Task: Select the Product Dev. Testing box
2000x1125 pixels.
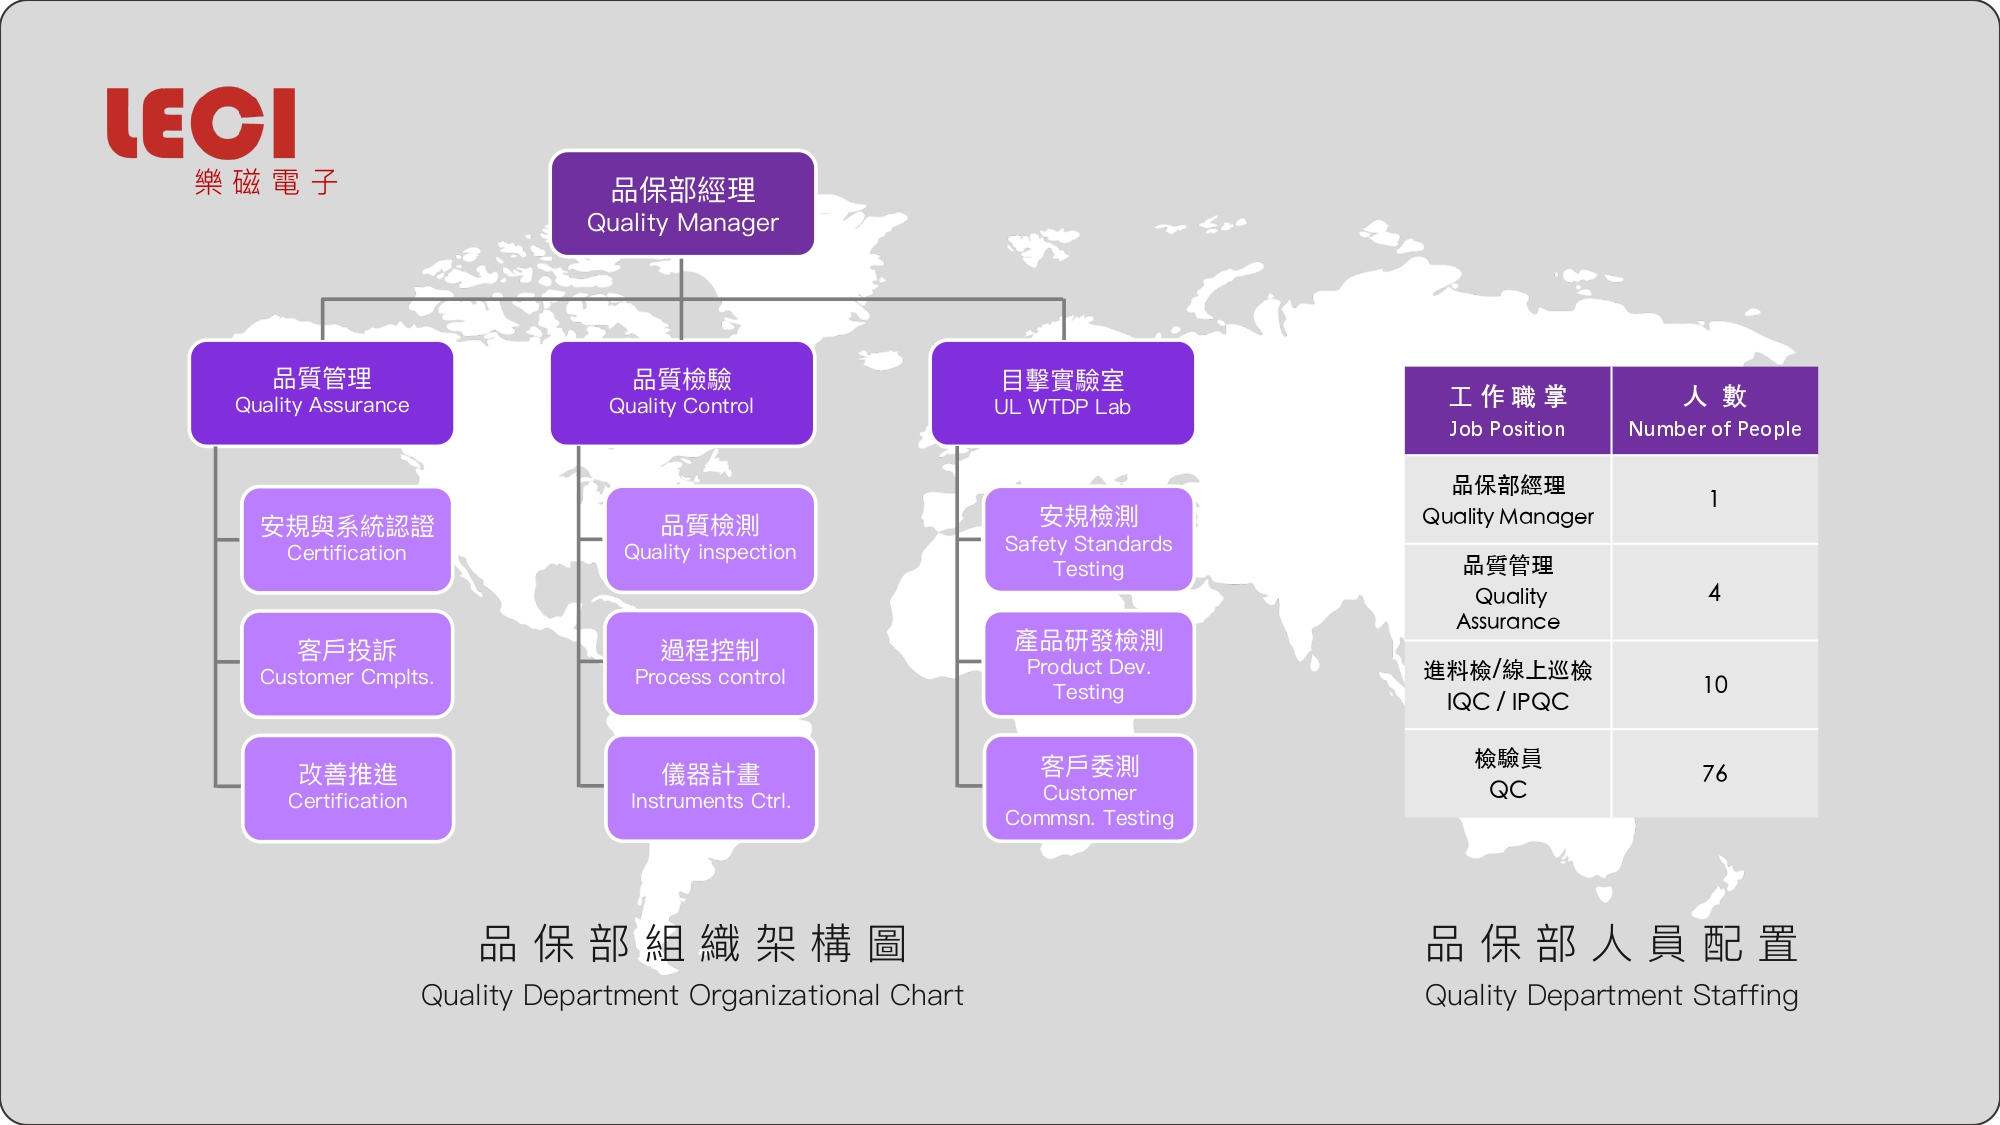Action: [x=1088, y=664]
